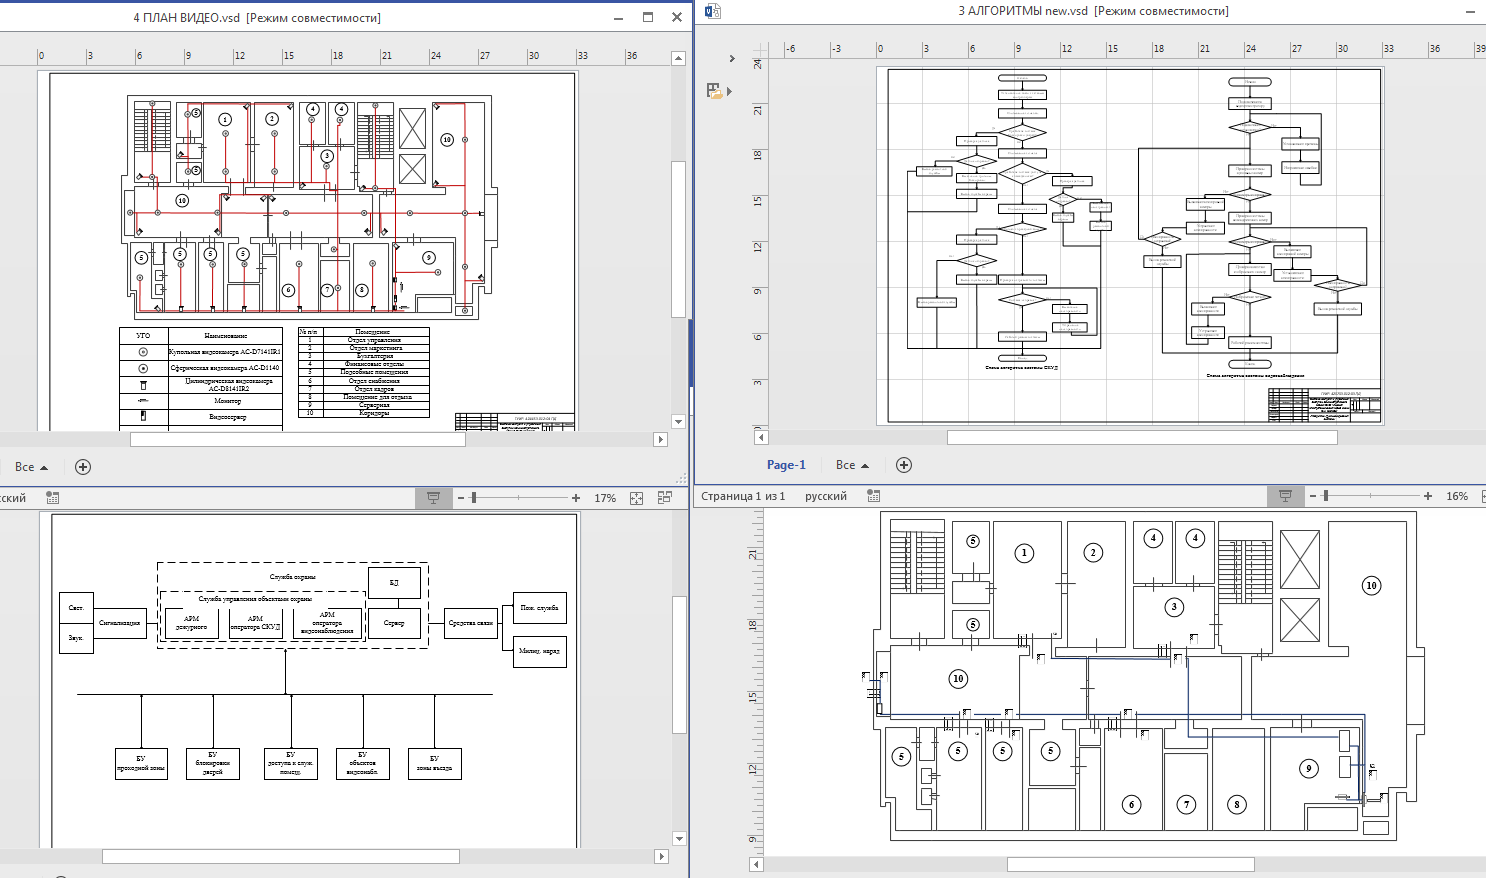Zoom out using the minus beside 16%
Viewport: 1486px width, 878px height.
coord(1313,496)
